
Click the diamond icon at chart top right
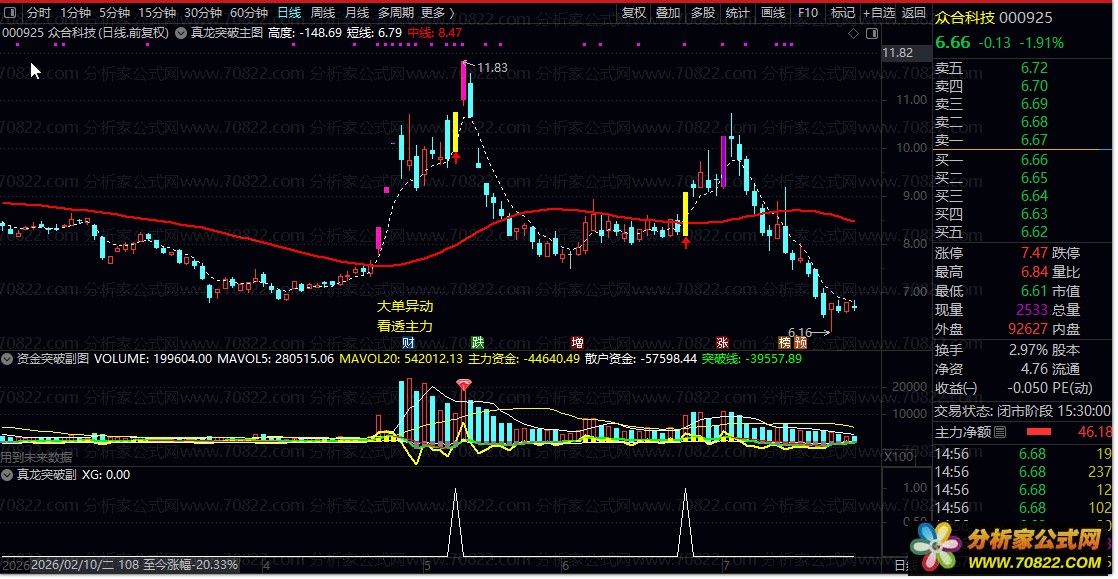[x=853, y=33]
